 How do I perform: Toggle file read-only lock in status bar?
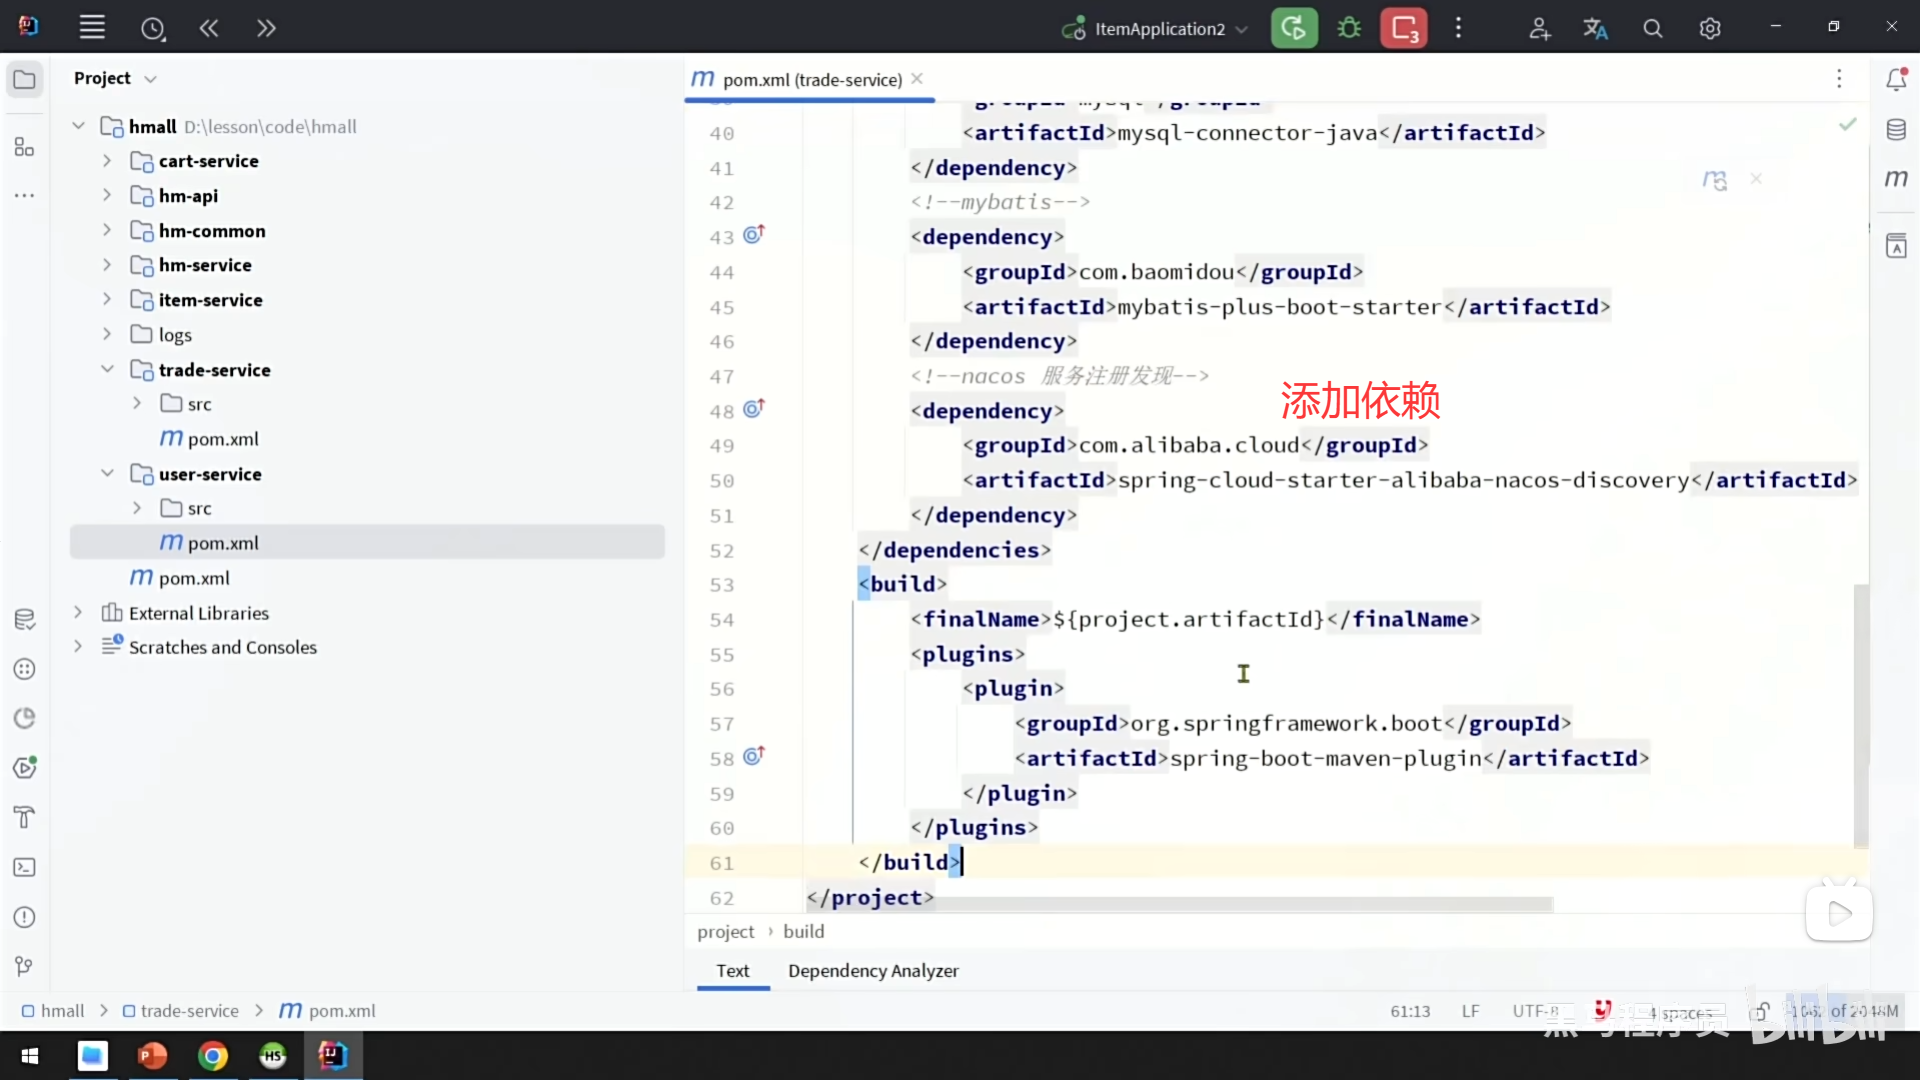1762,1011
